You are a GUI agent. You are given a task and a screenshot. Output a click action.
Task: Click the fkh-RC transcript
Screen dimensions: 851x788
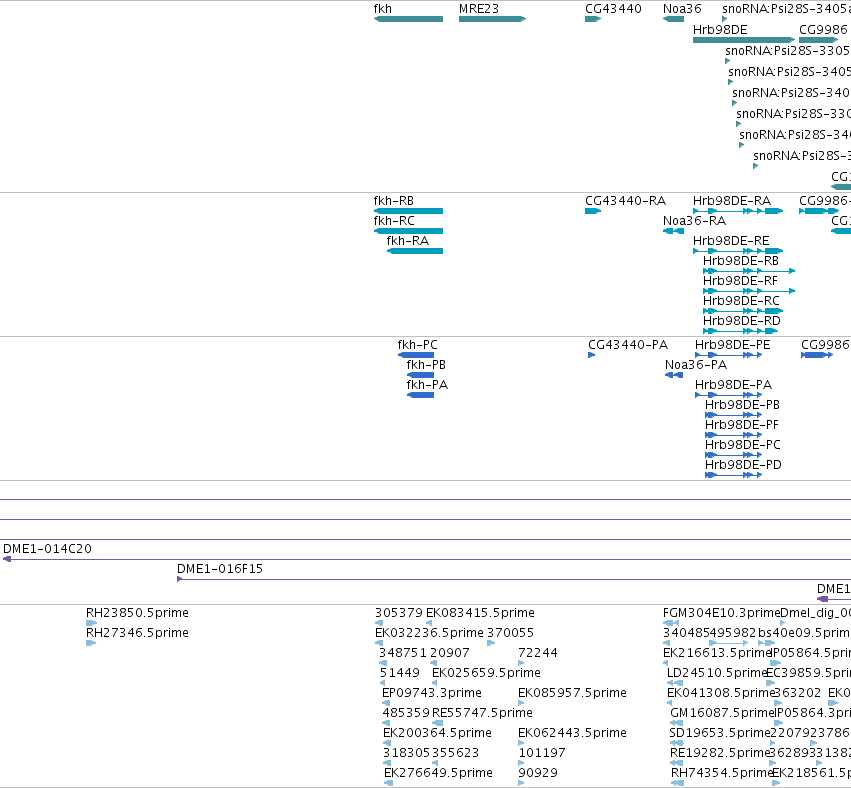(x=408, y=231)
